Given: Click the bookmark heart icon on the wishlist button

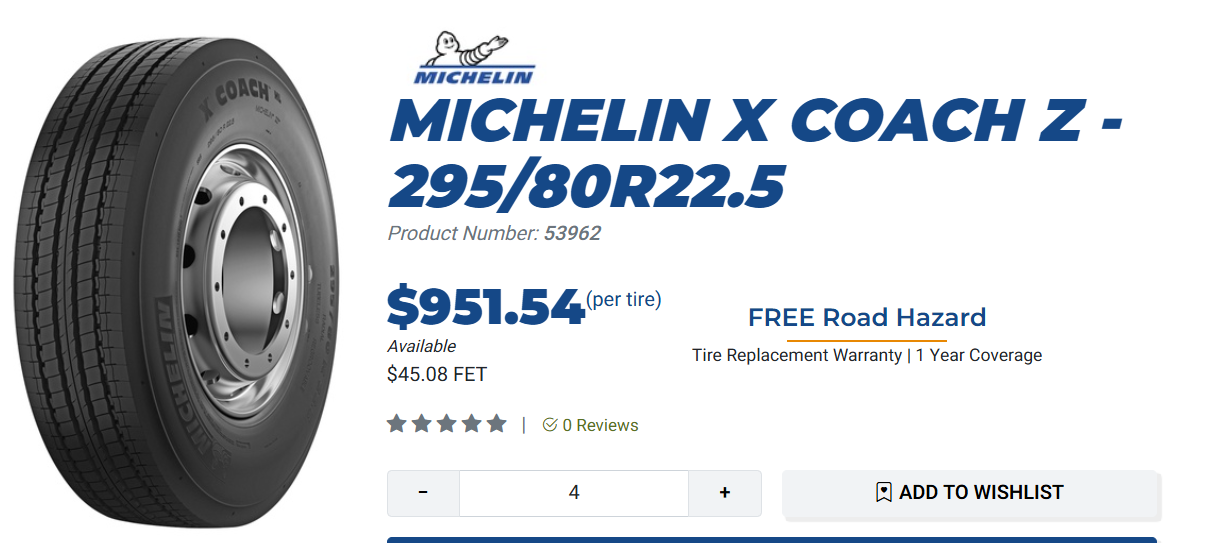Looking at the screenshot, I should coord(883,492).
